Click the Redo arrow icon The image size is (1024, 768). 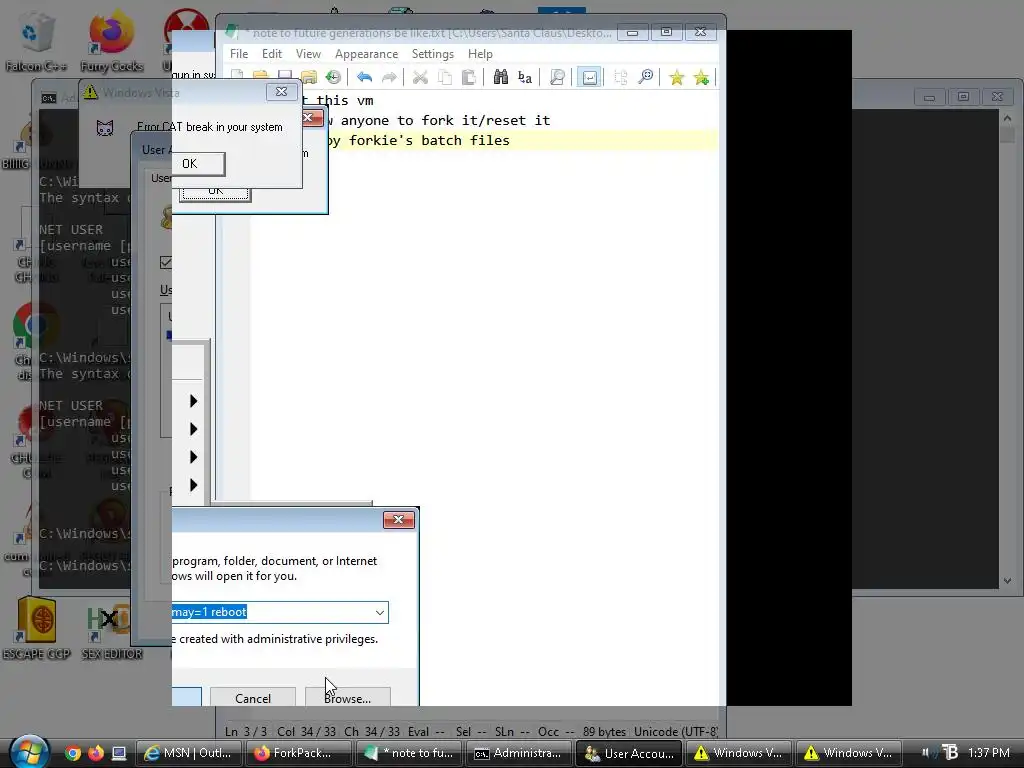coord(389,77)
